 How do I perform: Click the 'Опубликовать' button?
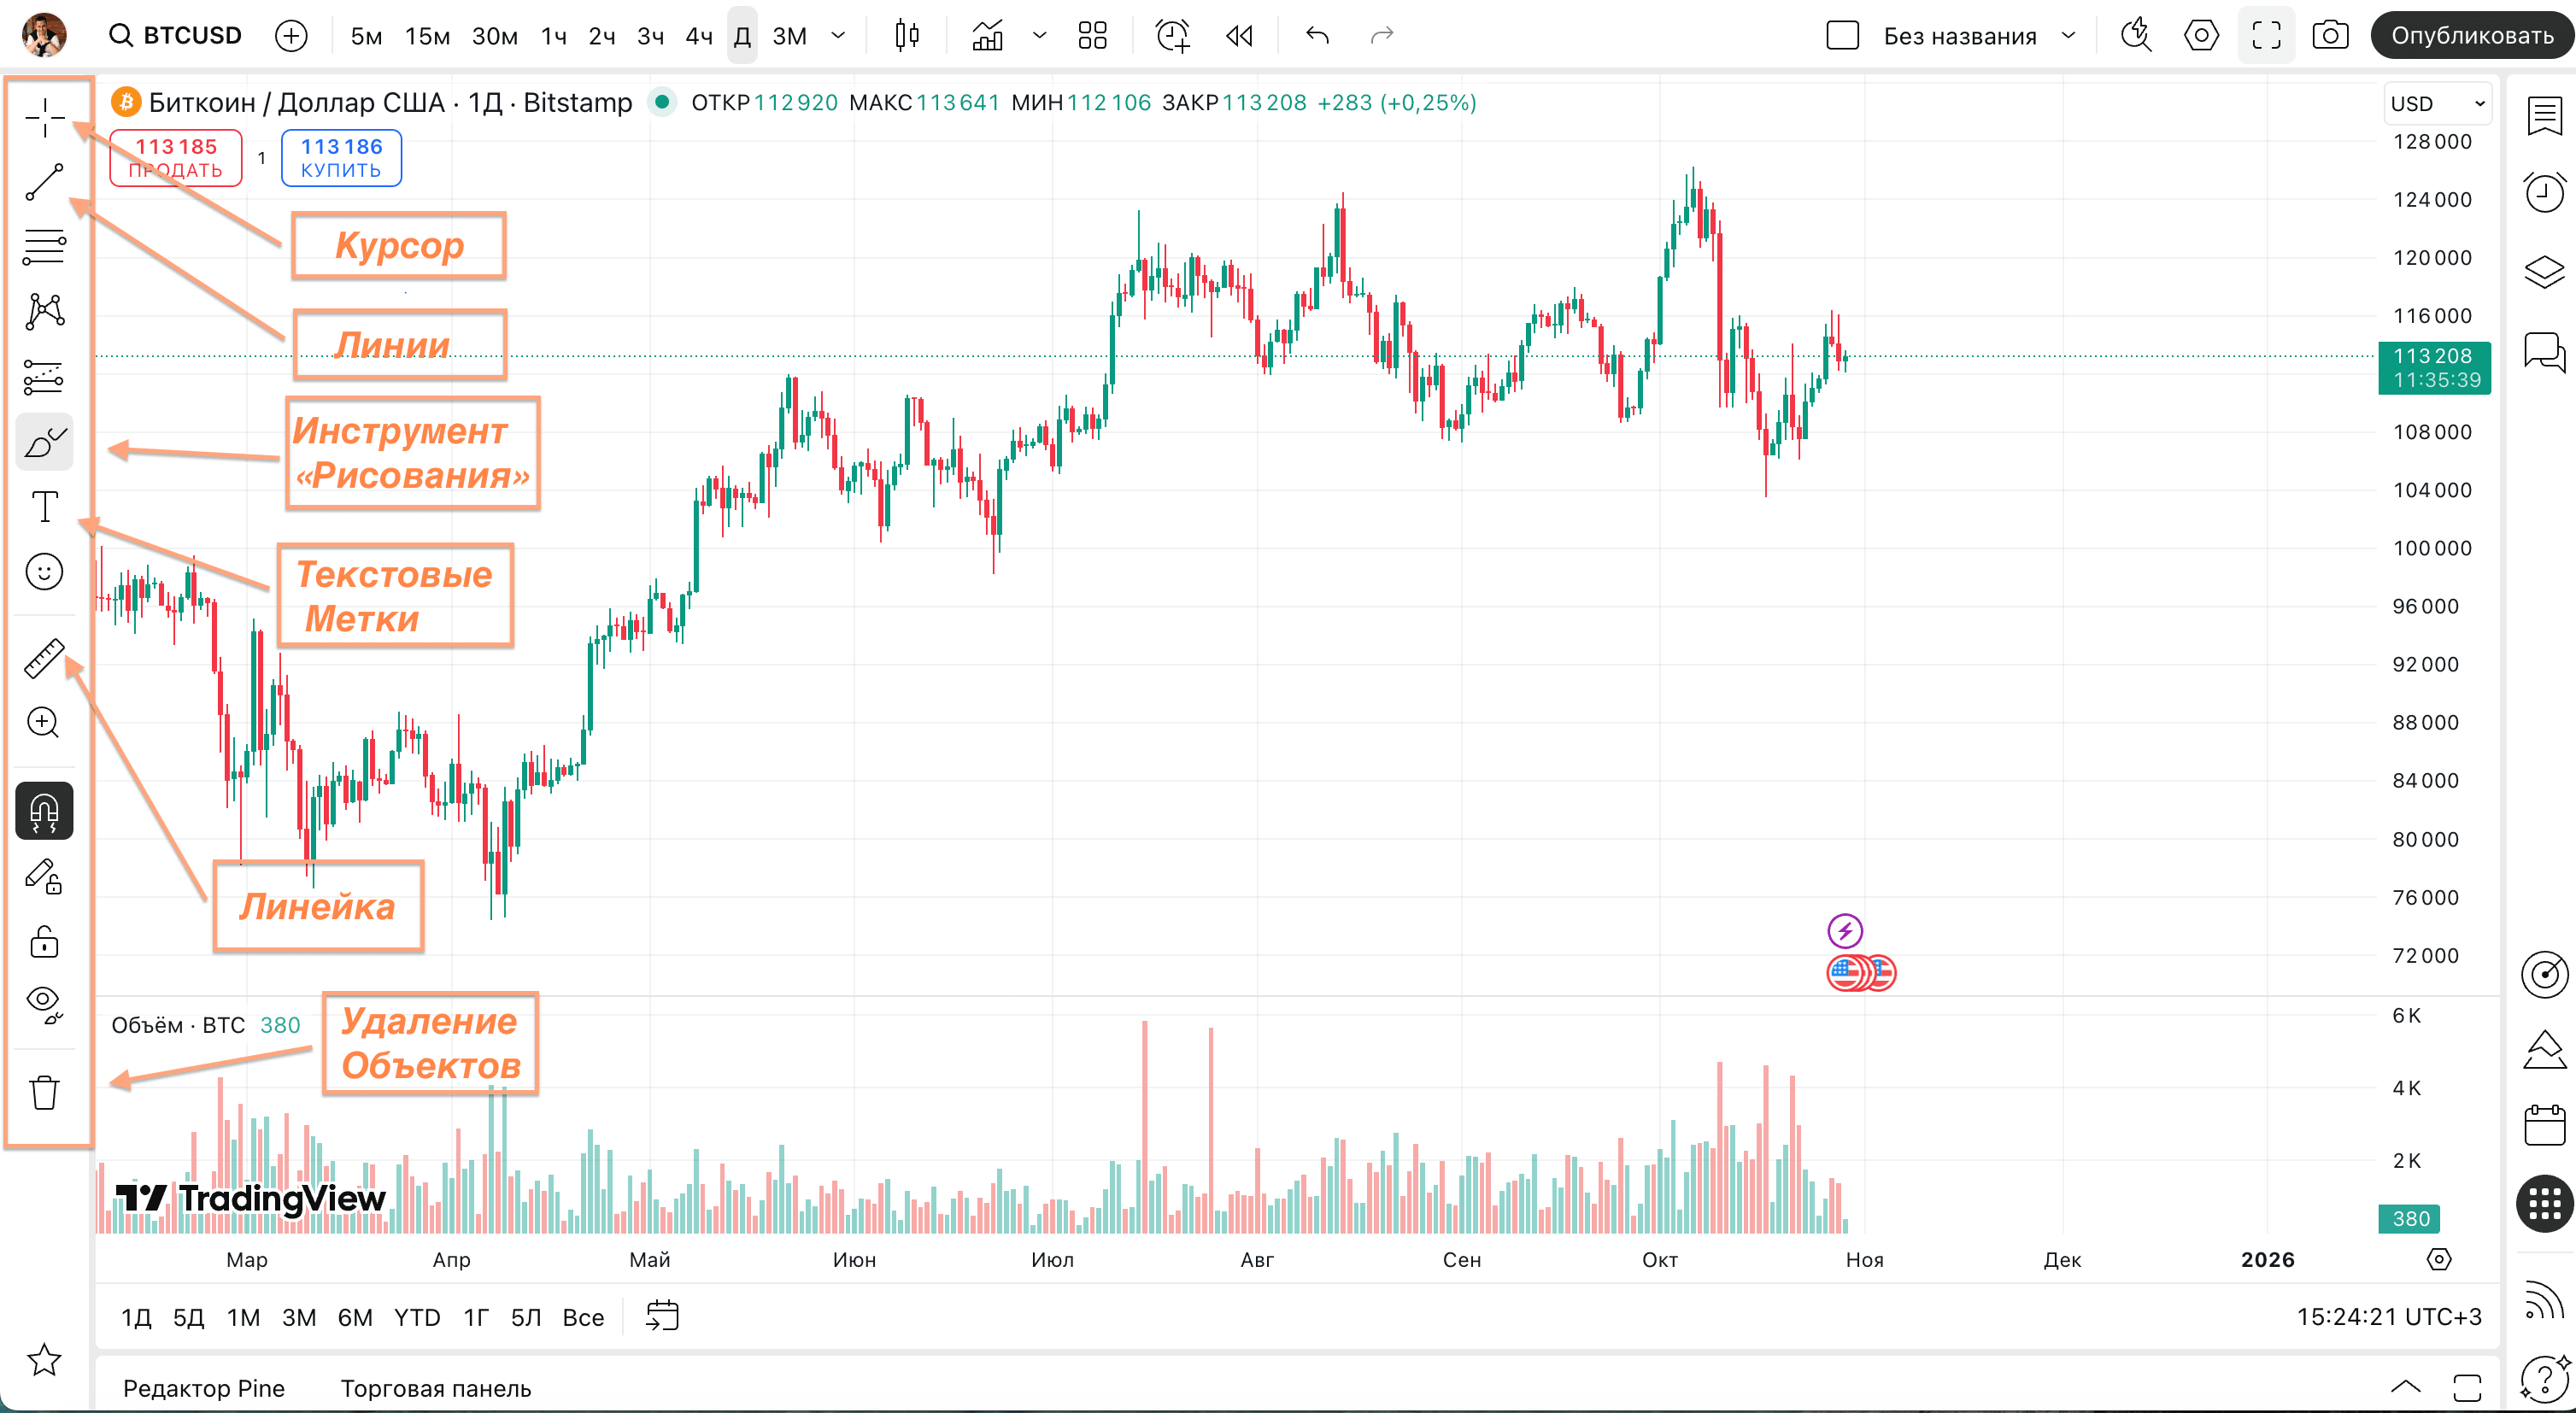click(x=2472, y=33)
